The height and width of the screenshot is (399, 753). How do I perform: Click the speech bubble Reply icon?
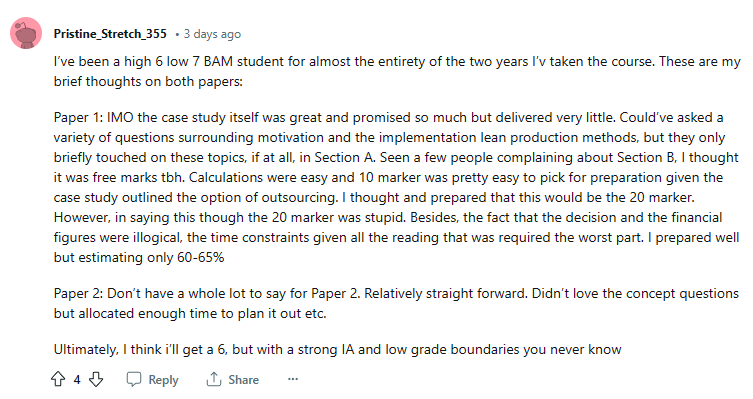click(134, 379)
